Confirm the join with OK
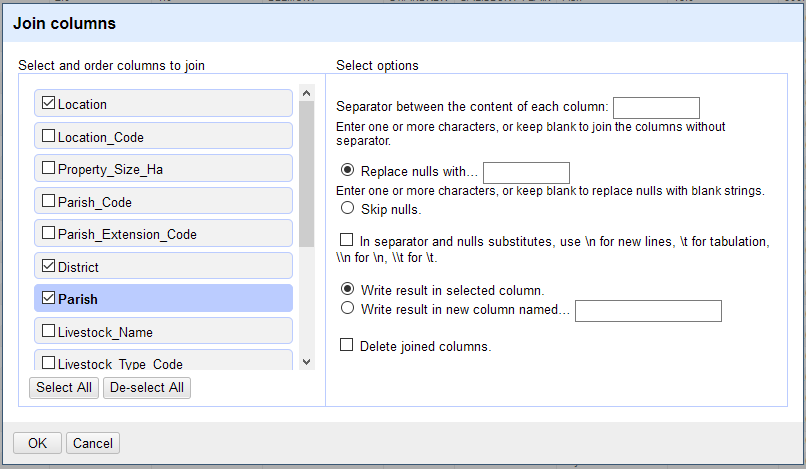806x469 pixels. pos(37,443)
